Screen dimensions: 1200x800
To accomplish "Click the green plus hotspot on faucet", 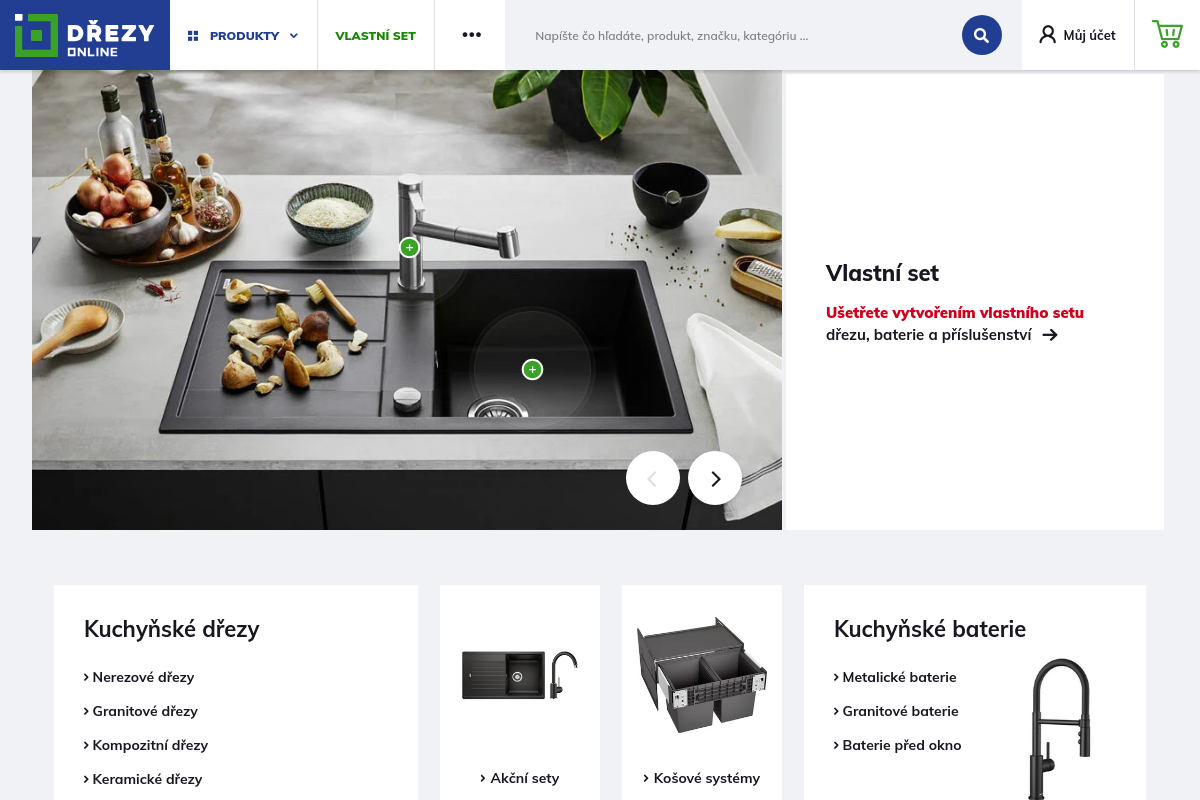I will coord(409,247).
